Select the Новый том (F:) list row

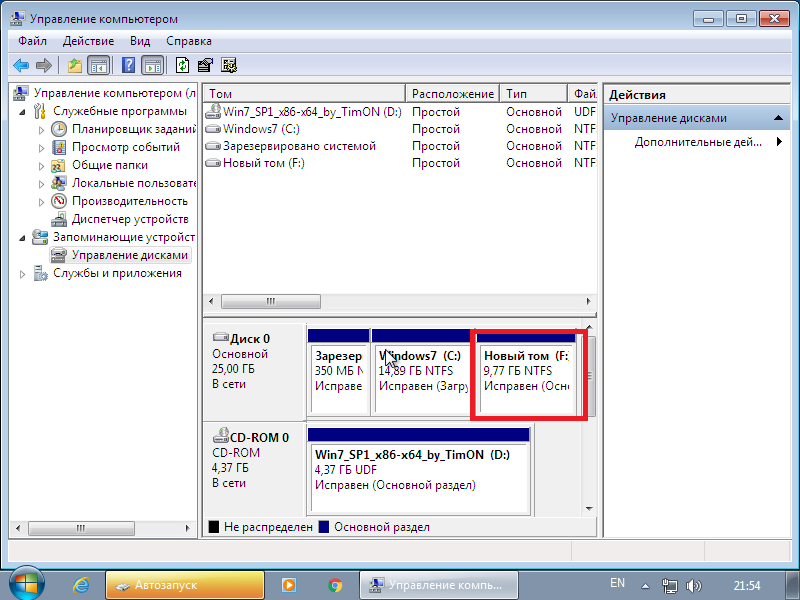pyautogui.click(x=401, y=163)
